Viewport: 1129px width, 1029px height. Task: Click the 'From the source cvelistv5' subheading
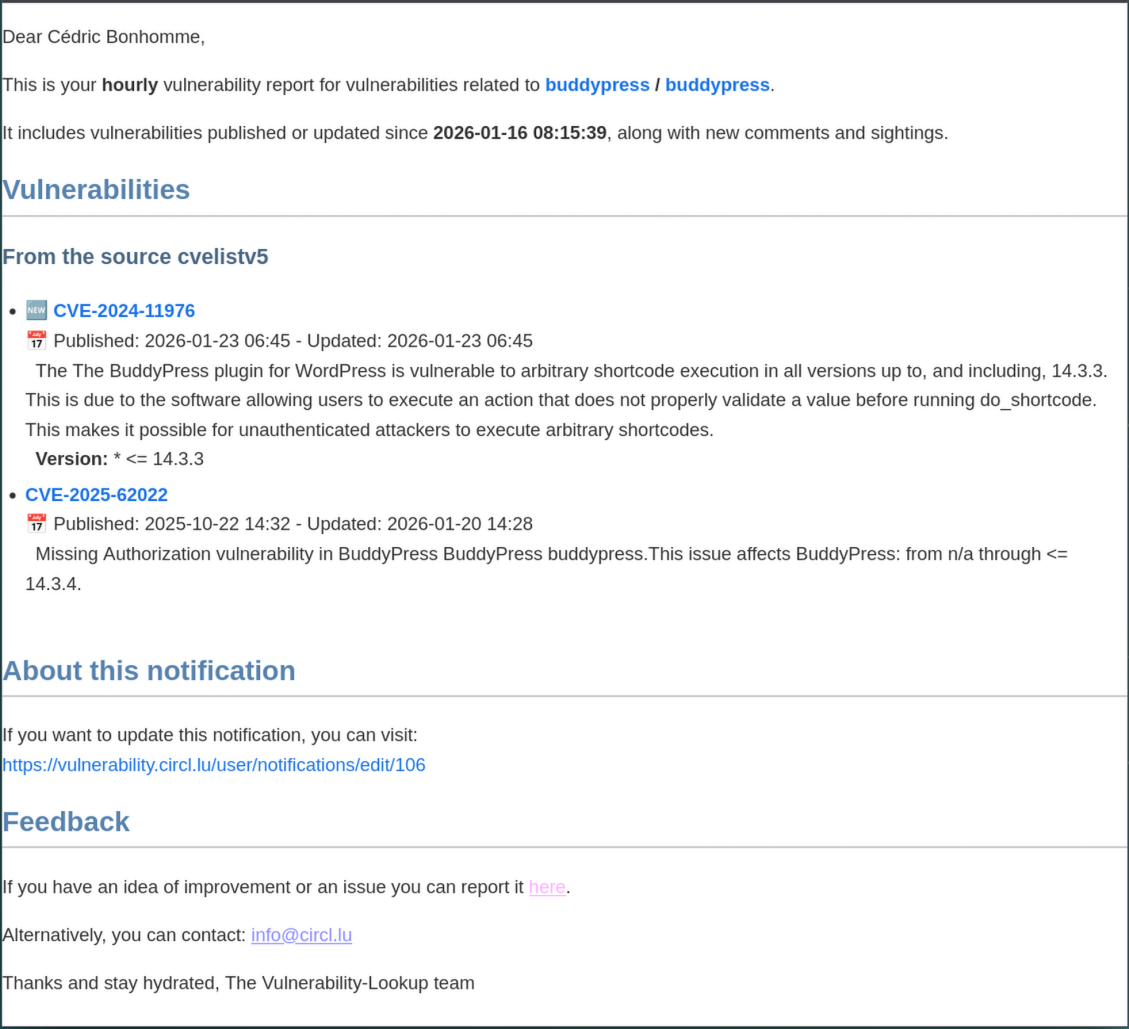coord(135,257)
